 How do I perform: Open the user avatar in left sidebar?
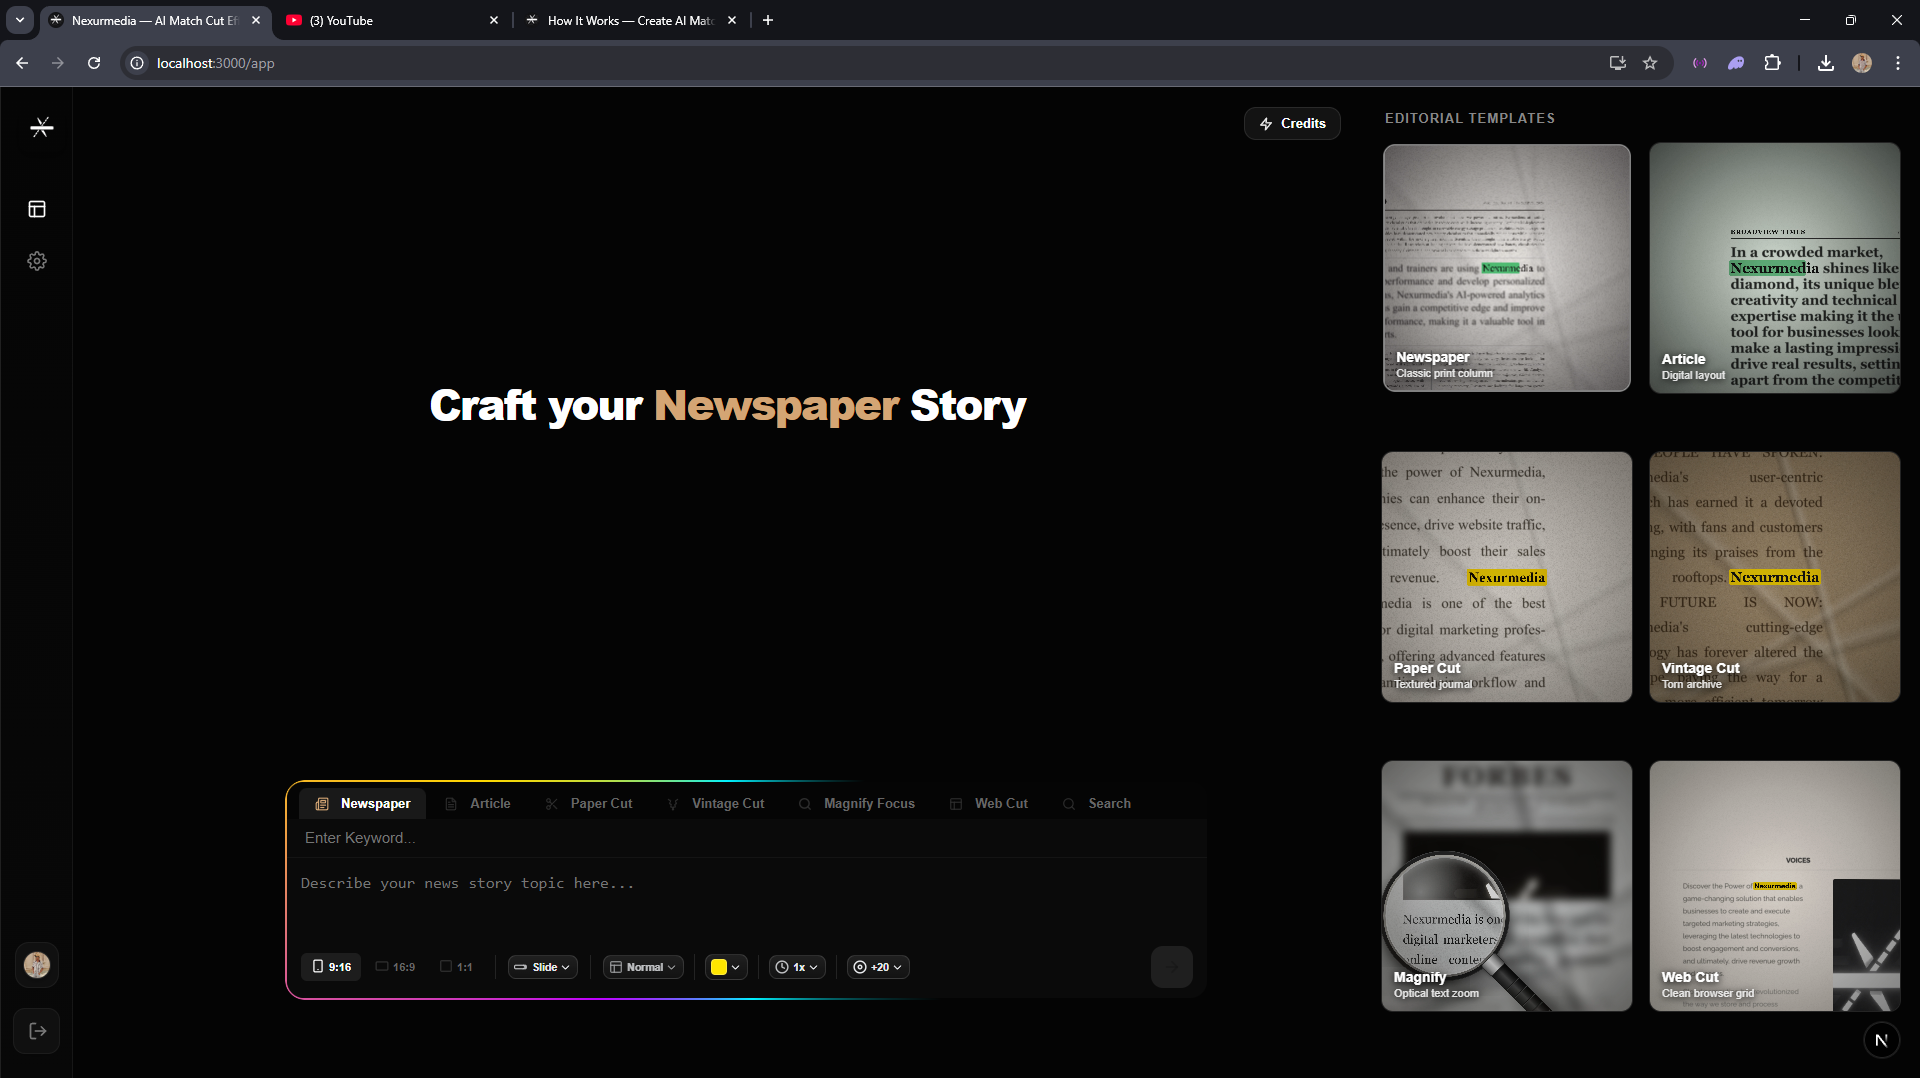pyautogui.click(x=37, y=965)
